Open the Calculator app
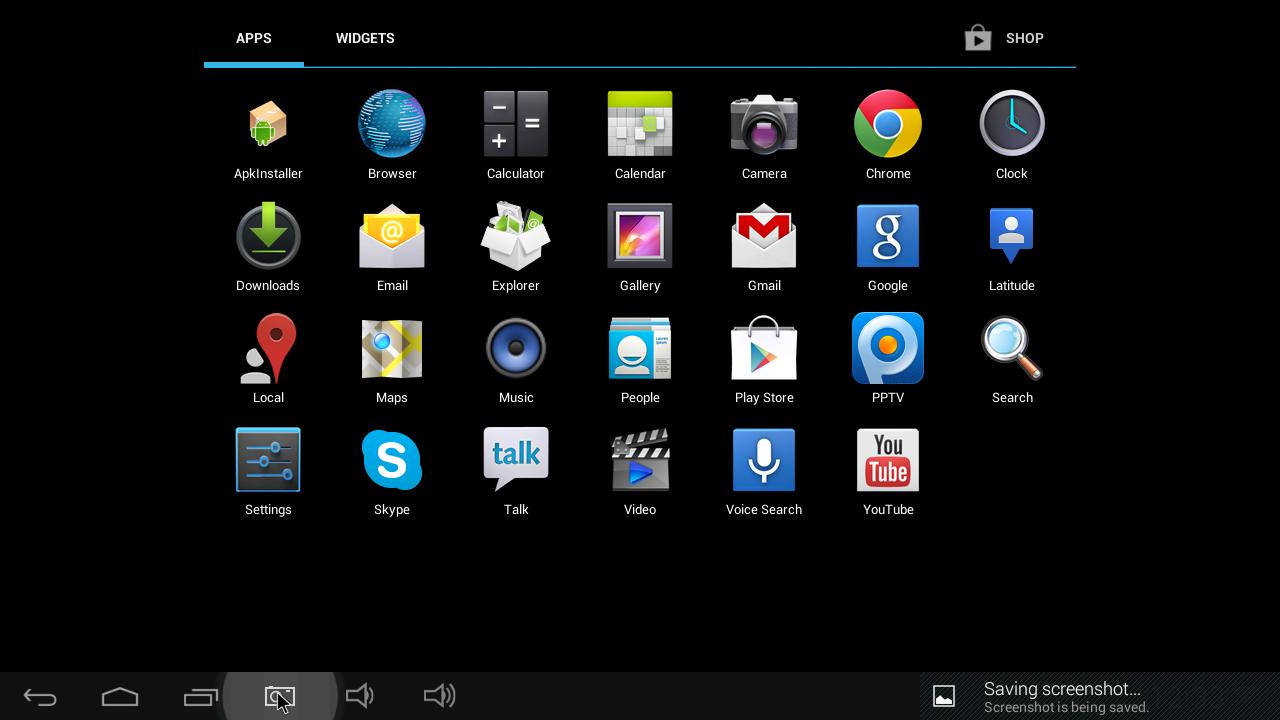Viewport: 1280px width, 720px height. (516, 124)
